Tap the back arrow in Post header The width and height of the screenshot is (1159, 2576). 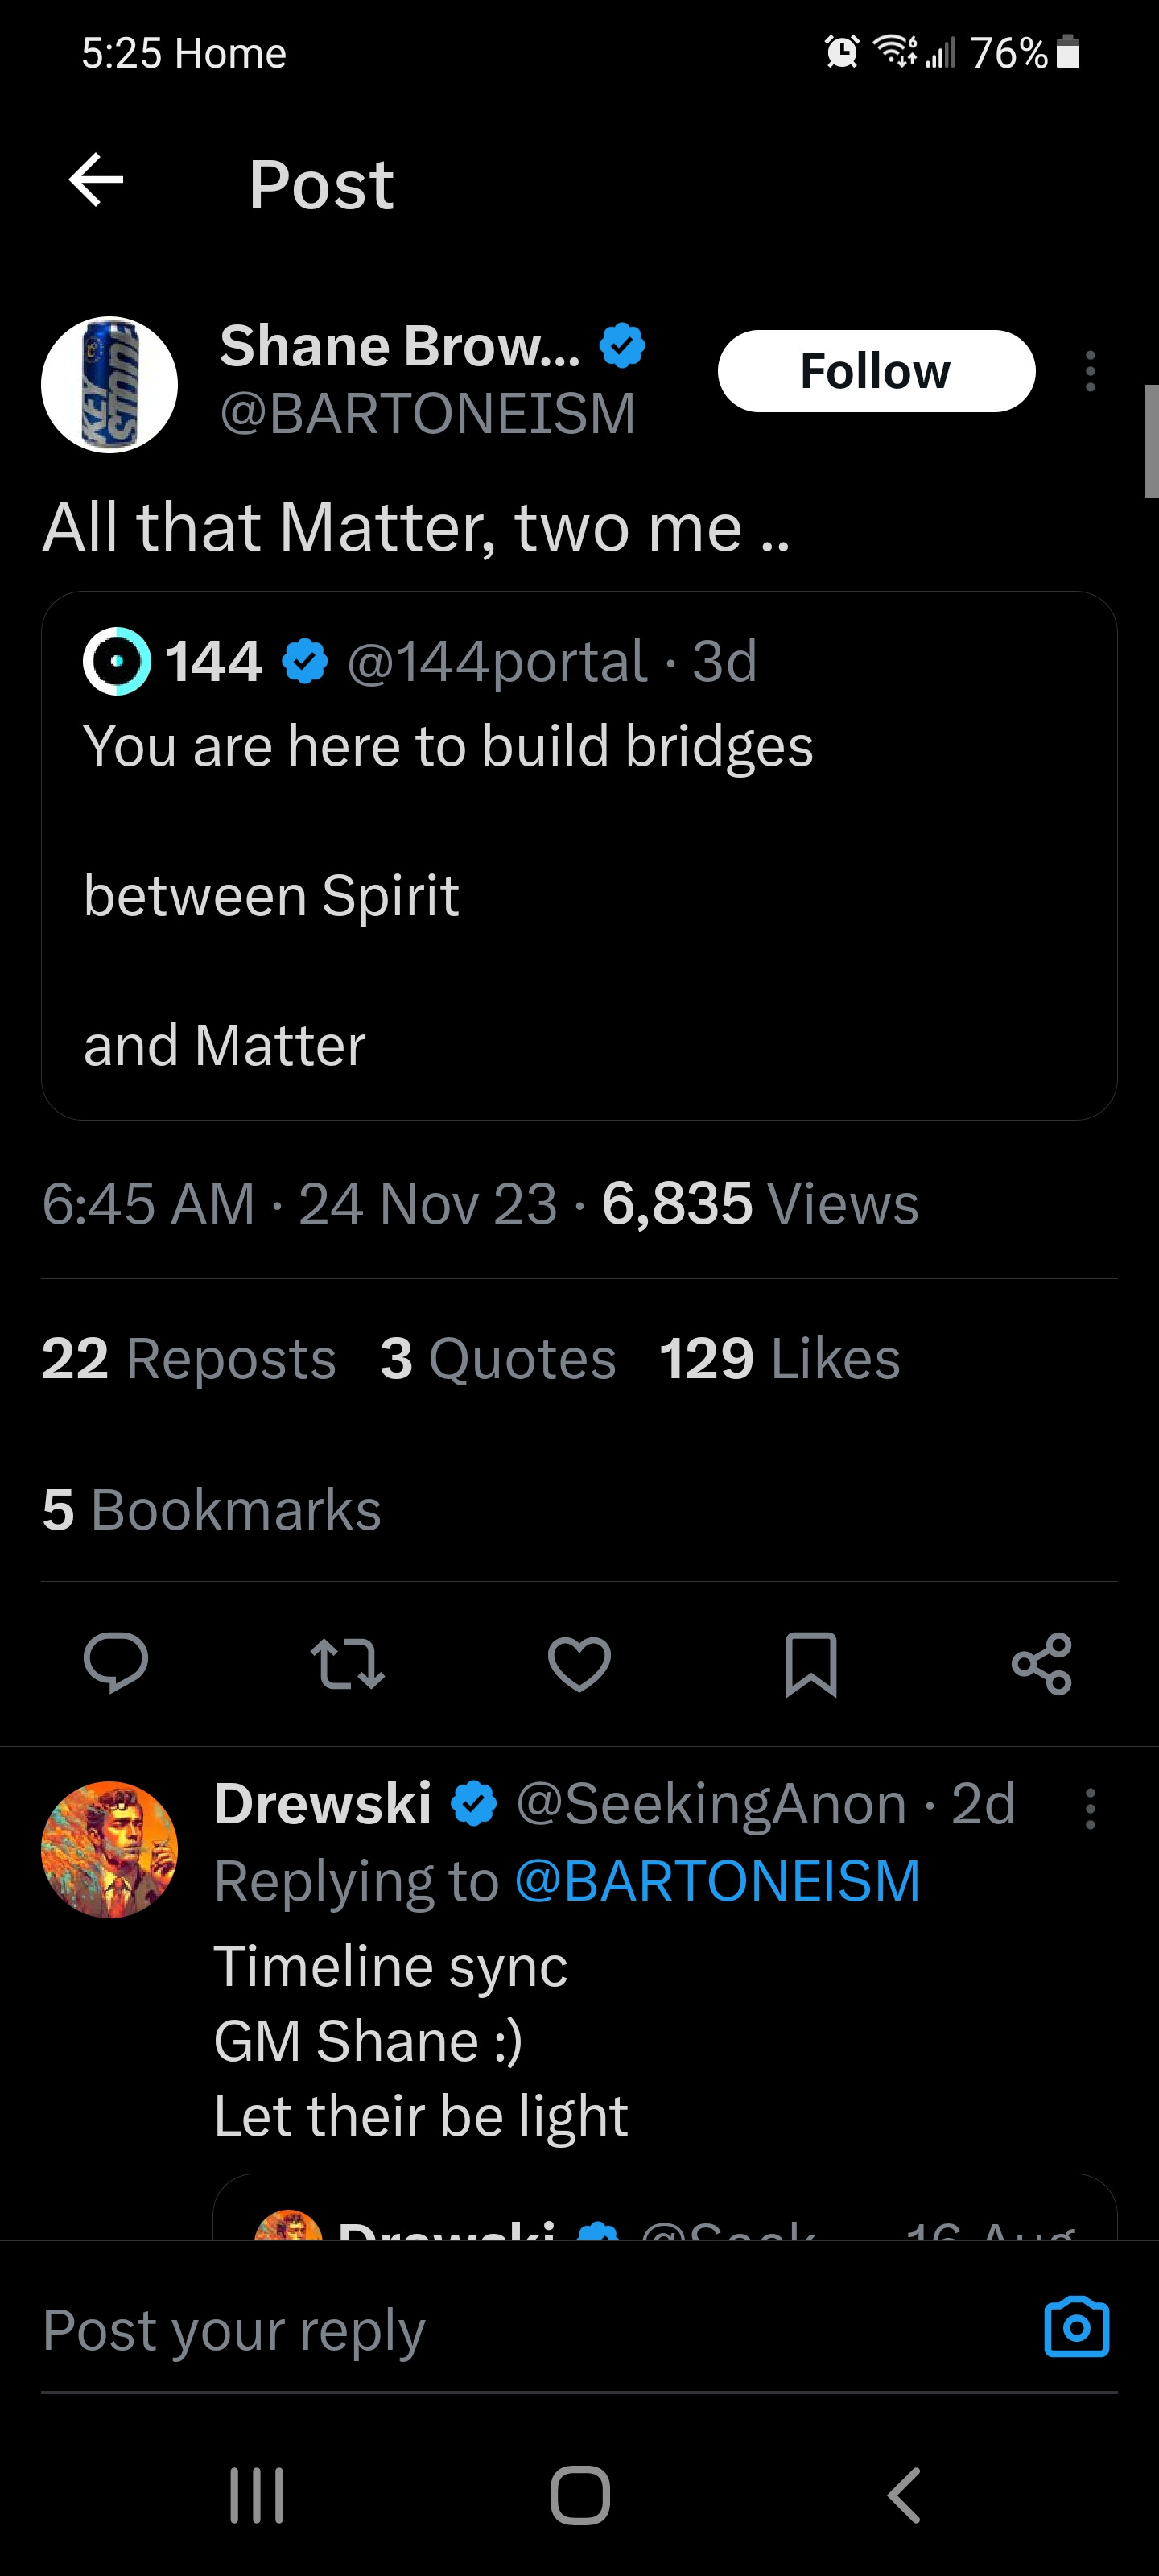click(x=96, y=181)
